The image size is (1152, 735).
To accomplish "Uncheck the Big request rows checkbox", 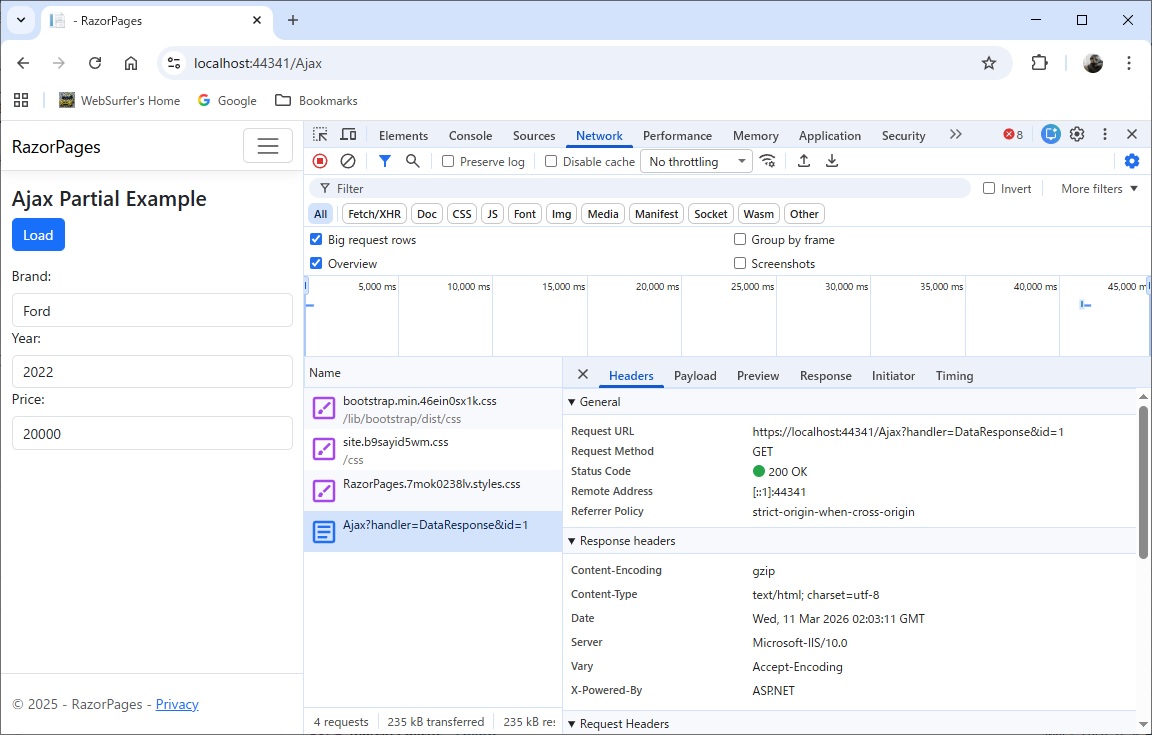I will (317, 240).
